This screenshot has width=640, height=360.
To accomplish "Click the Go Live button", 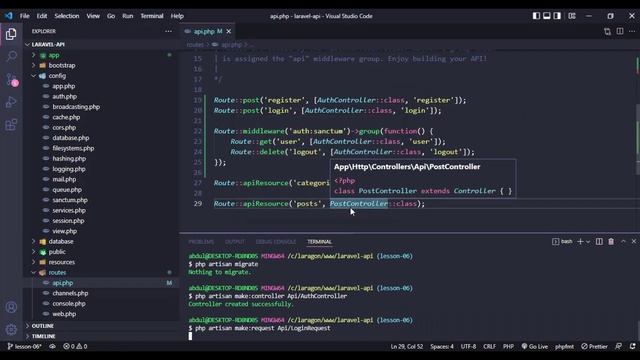I will 535,347.
